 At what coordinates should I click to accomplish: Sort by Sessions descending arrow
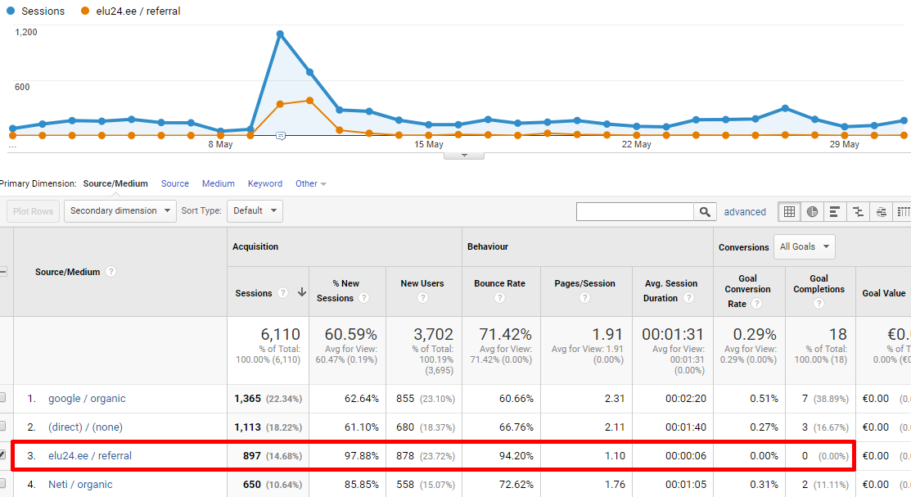tap(302, 292)
